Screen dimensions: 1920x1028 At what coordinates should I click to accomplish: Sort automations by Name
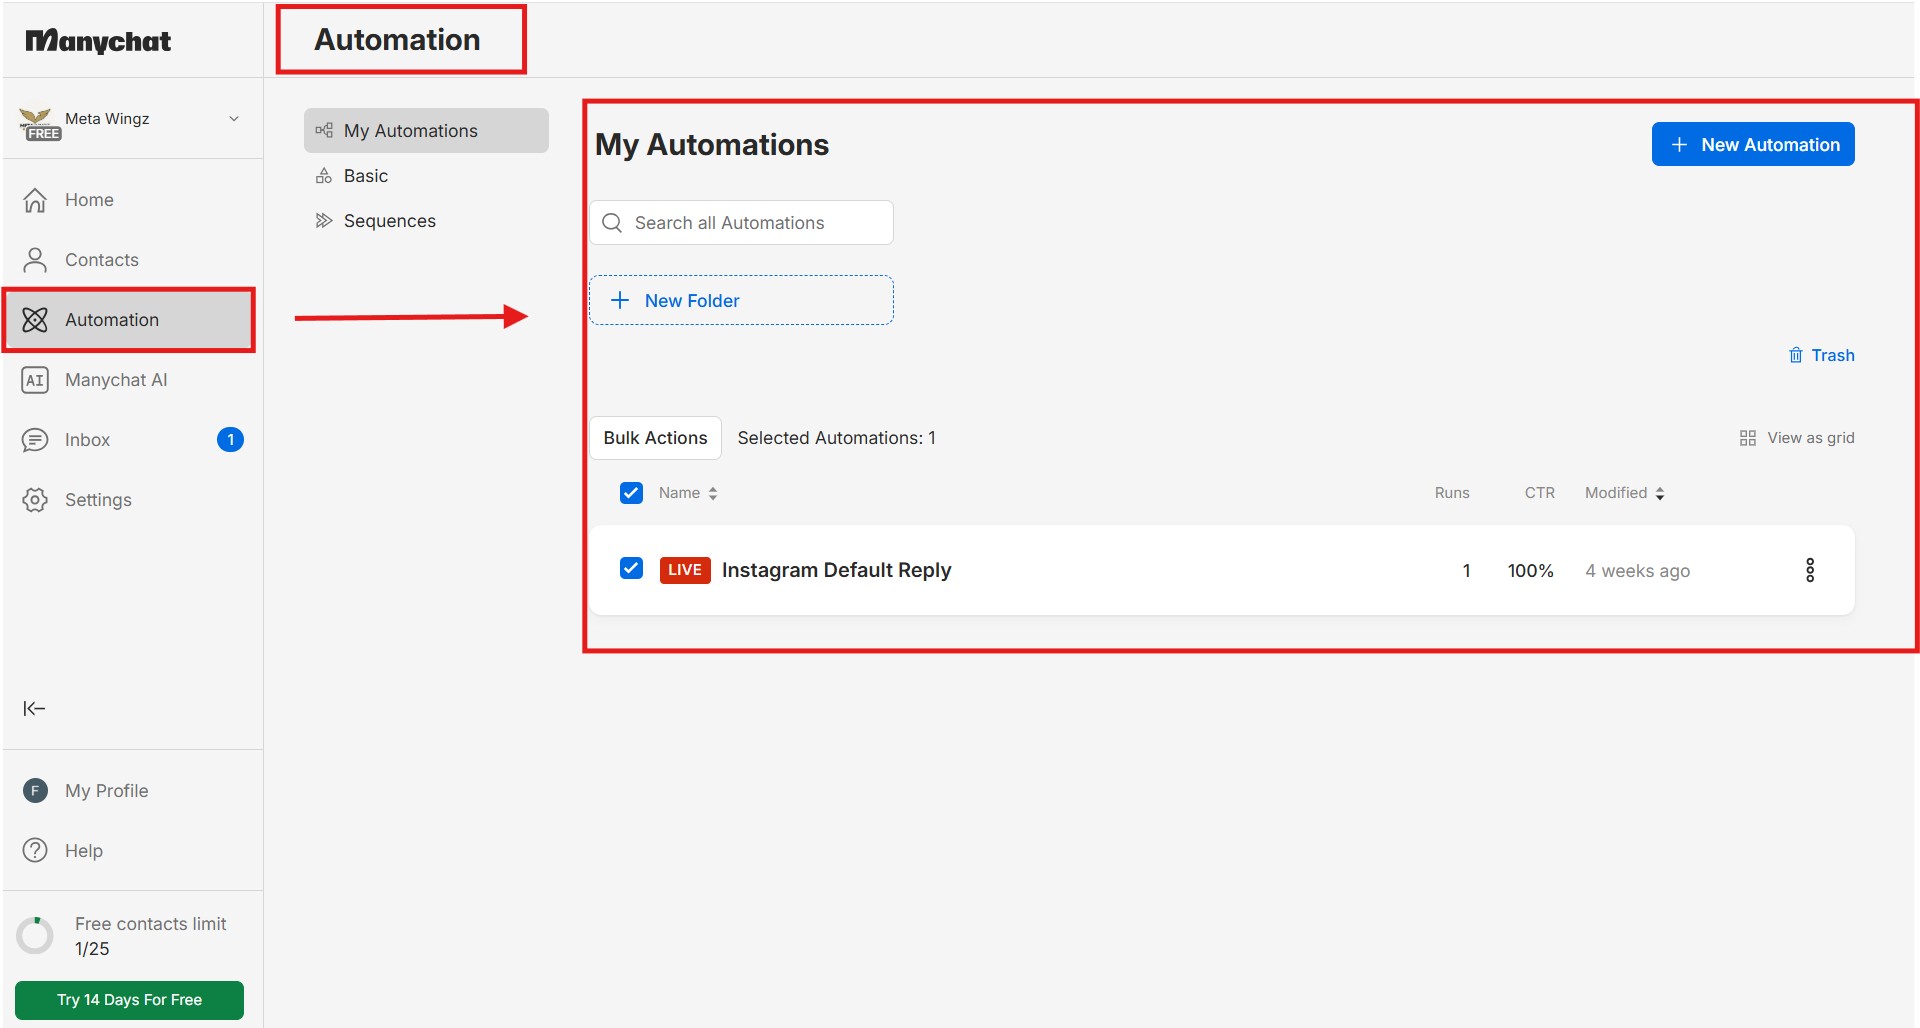(x=688, y=493)
